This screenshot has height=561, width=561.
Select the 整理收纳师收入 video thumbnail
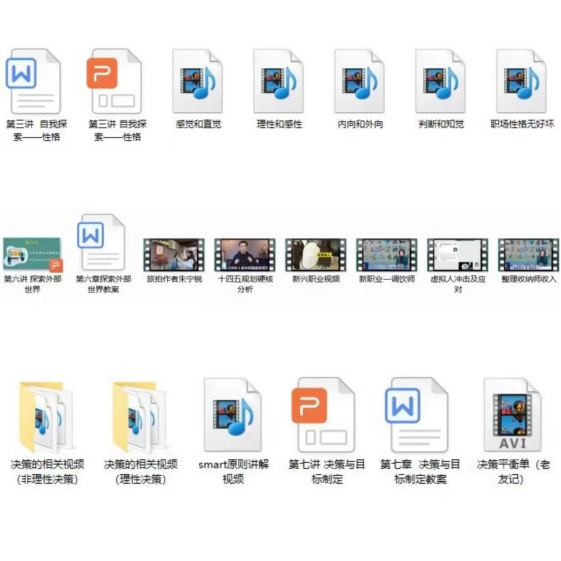(528, 255)
